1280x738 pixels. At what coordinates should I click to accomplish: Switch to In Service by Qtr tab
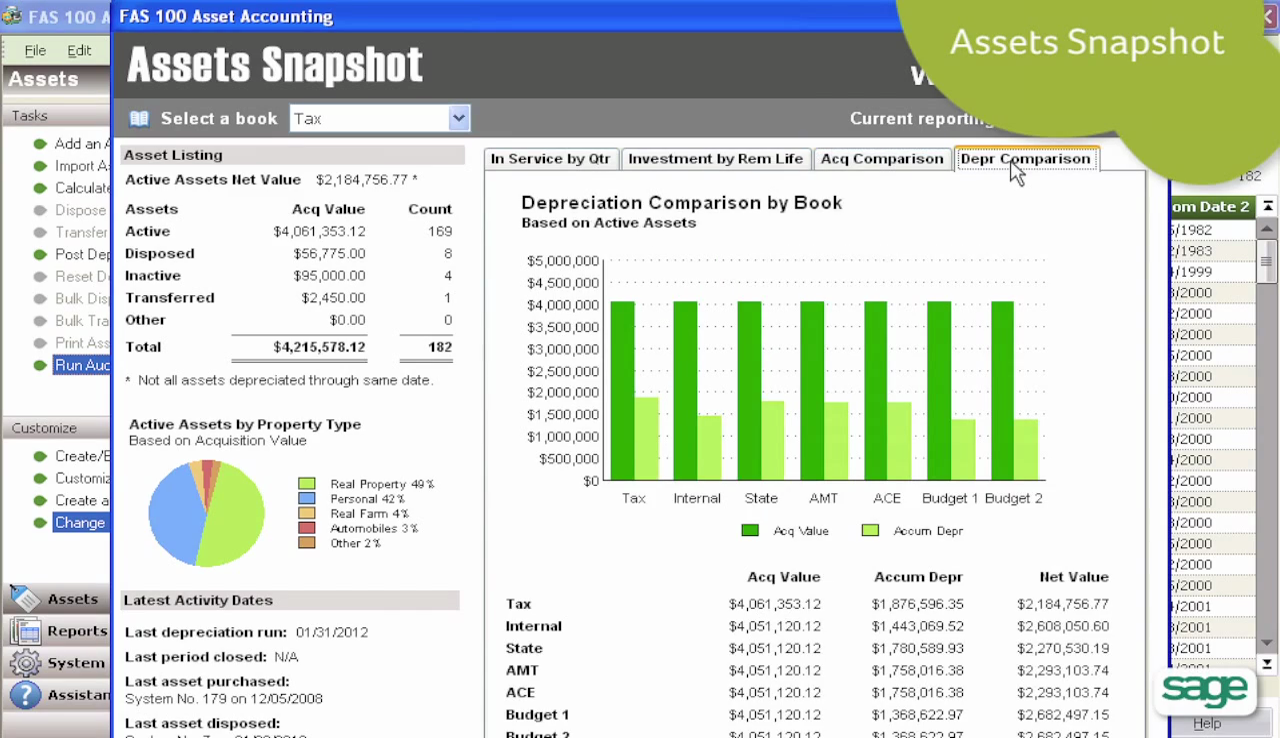pos(550,159)
